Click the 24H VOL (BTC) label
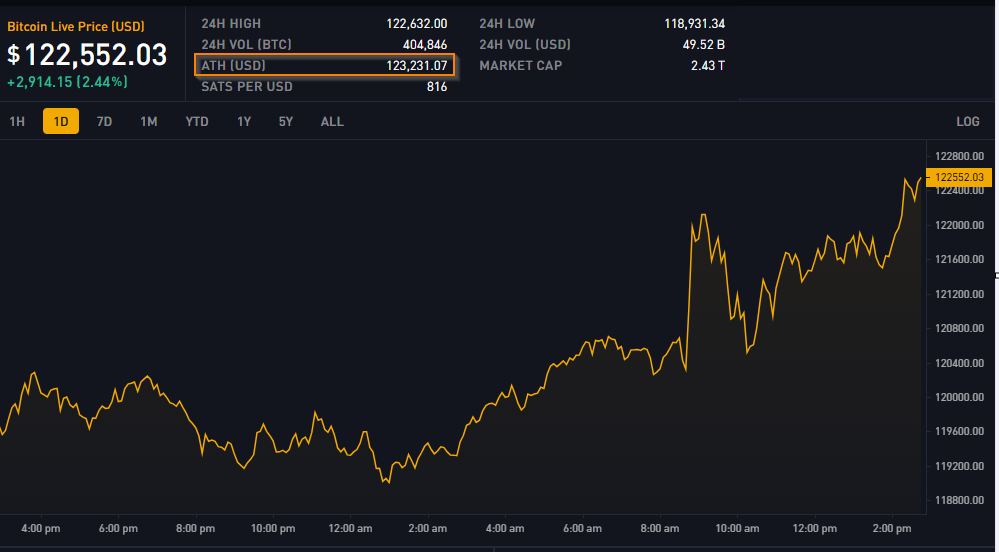Viewport: 999px width, 552px height. click(x=246, y=45)
